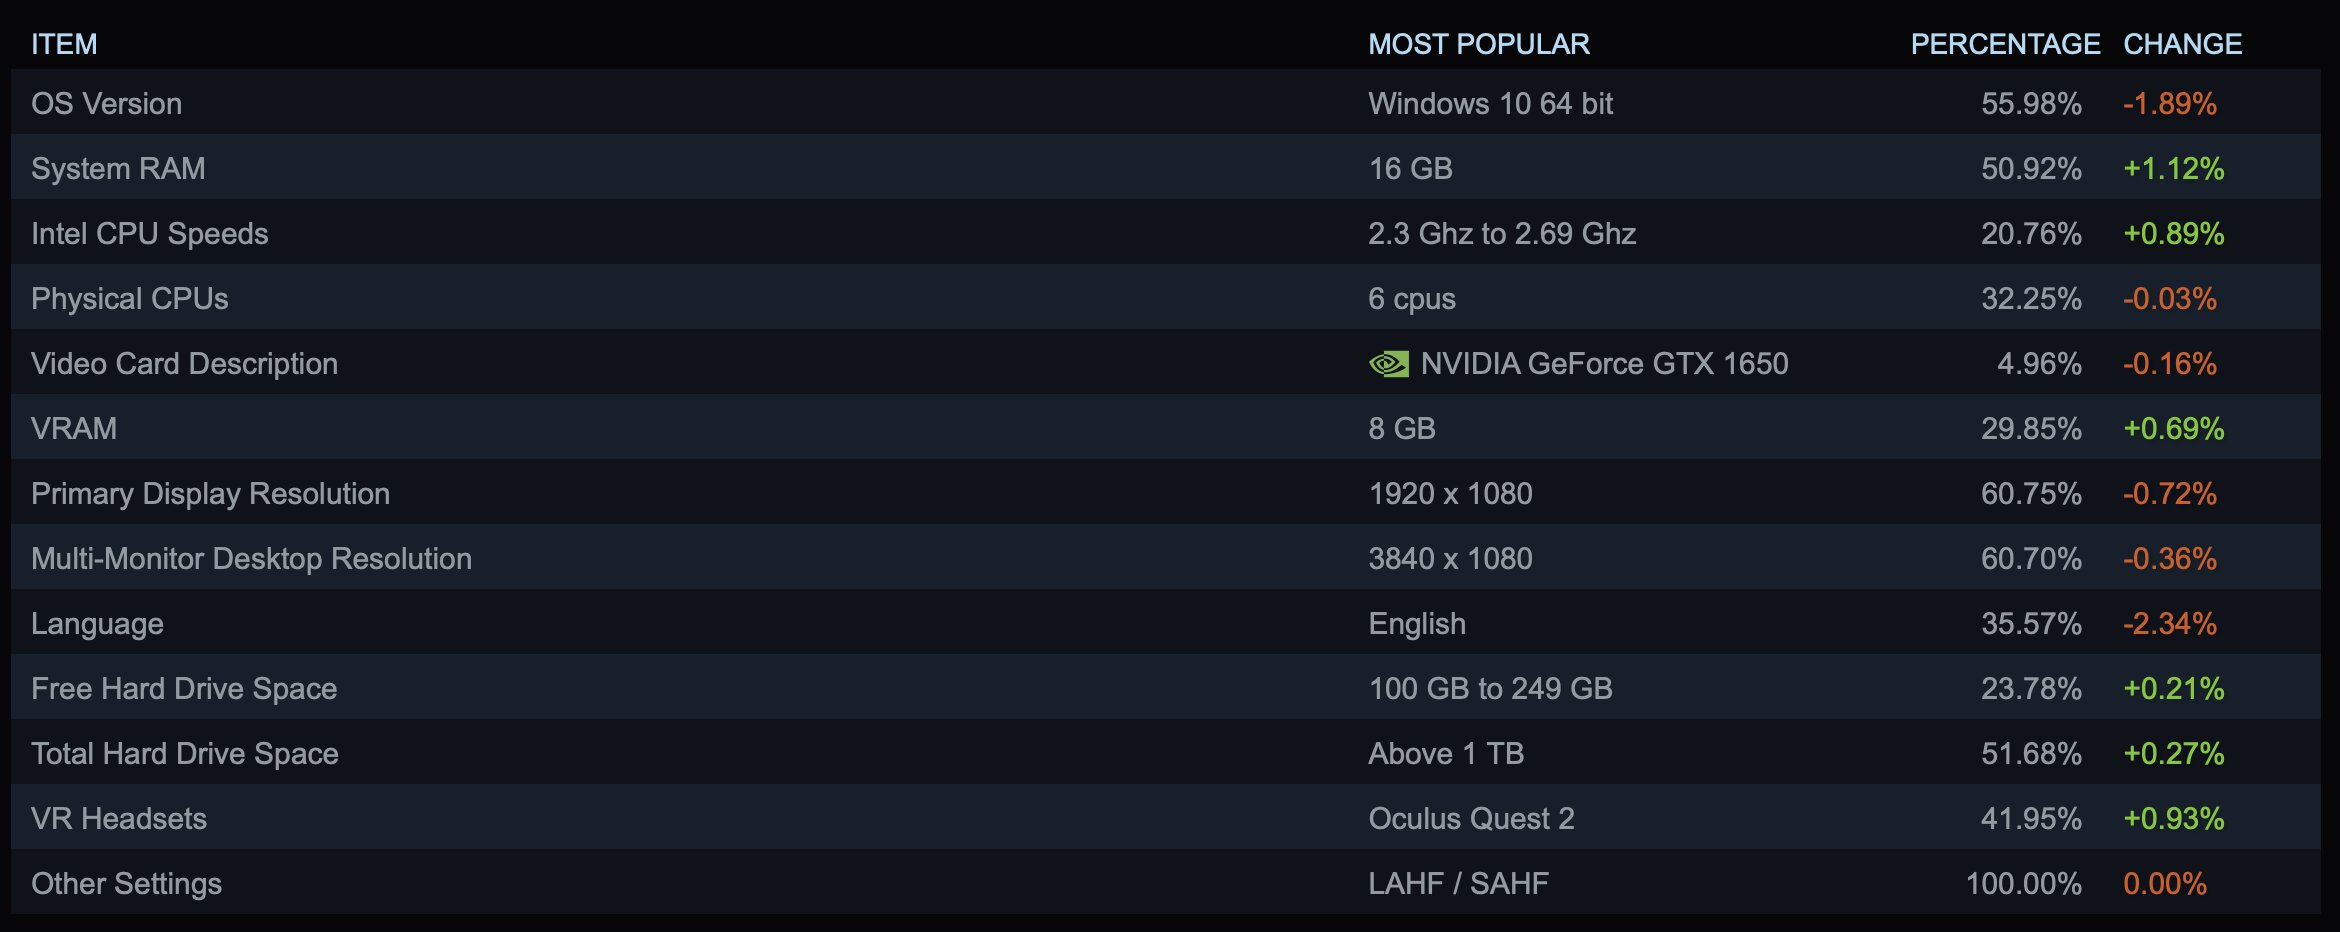This screenshot has width=2340, height=932.
Task: Click the NVIDIA logo icon
Action: click(x=1389, y=364)
